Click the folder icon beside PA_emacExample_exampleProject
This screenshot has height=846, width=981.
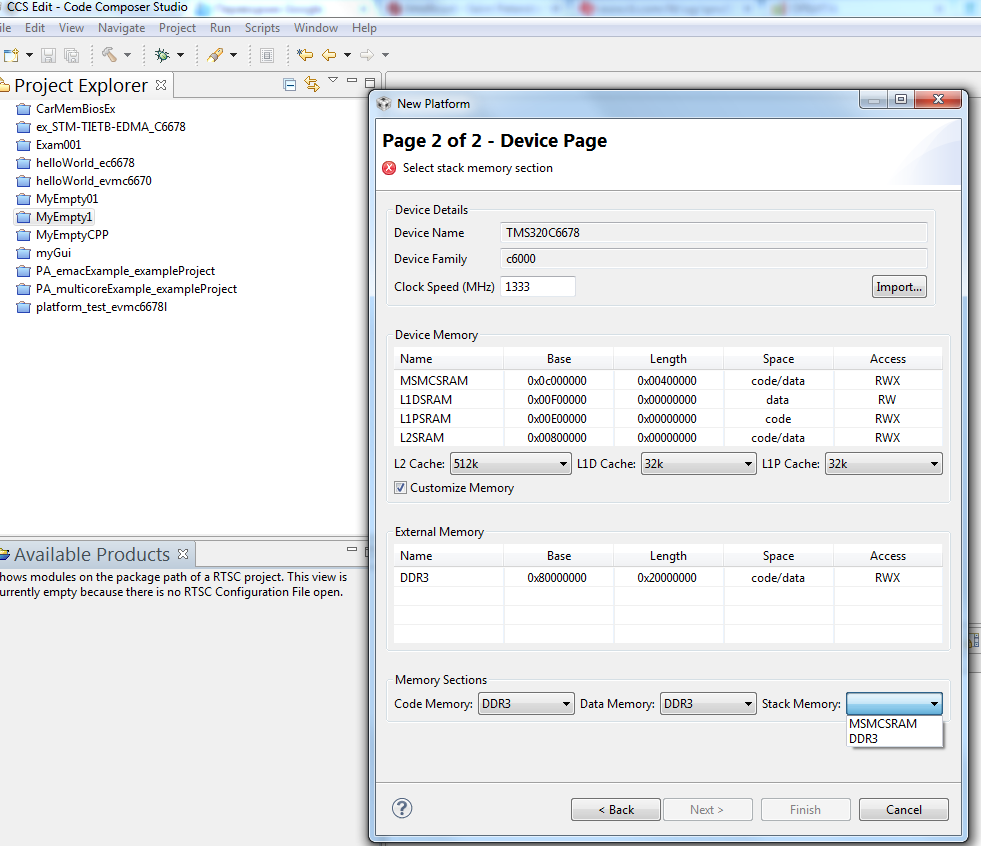[x=24, y=272]
